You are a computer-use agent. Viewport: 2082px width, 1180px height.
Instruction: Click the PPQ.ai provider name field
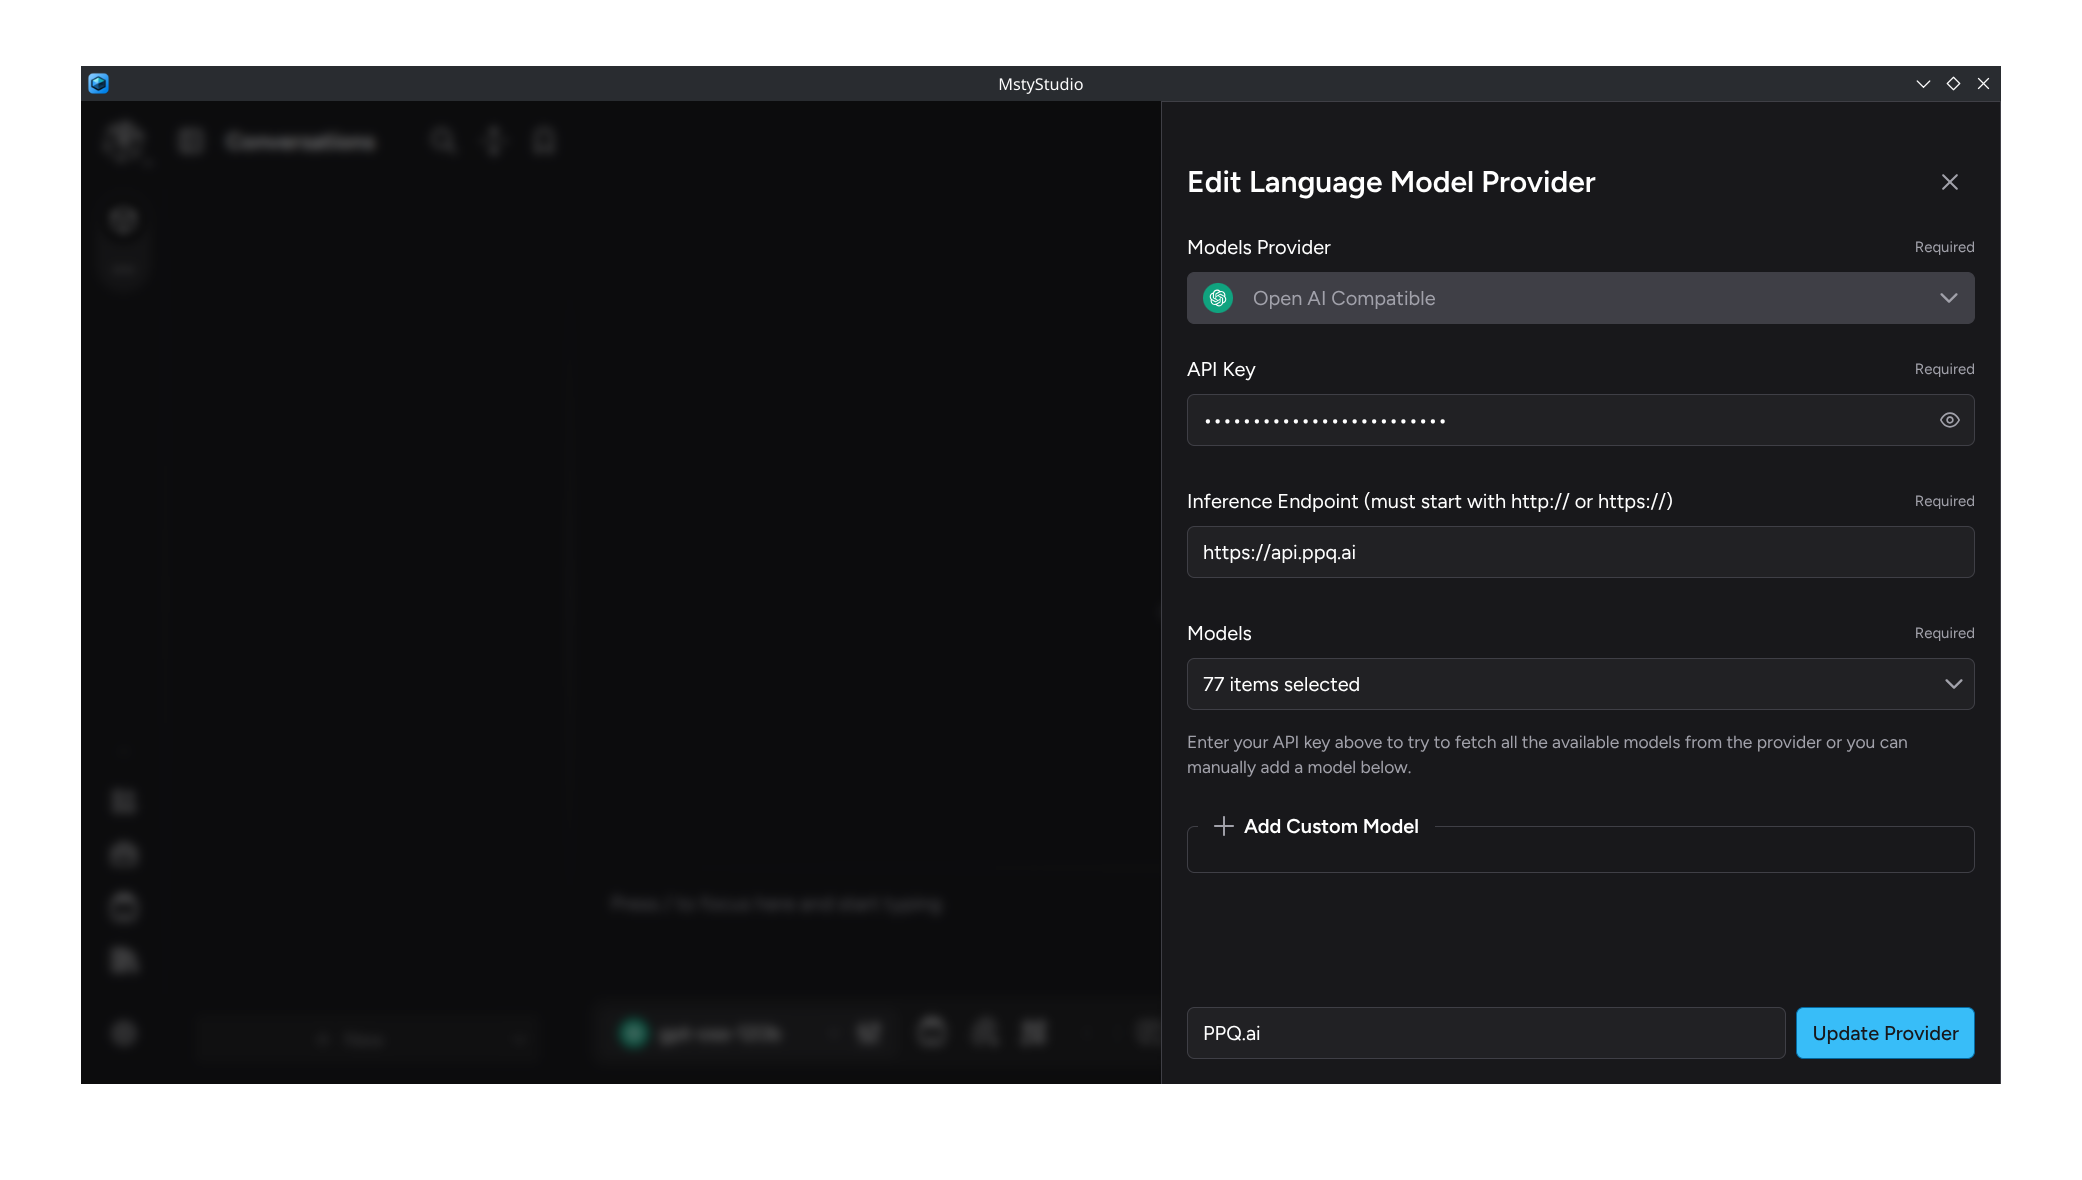[x=1484, y=1033]
